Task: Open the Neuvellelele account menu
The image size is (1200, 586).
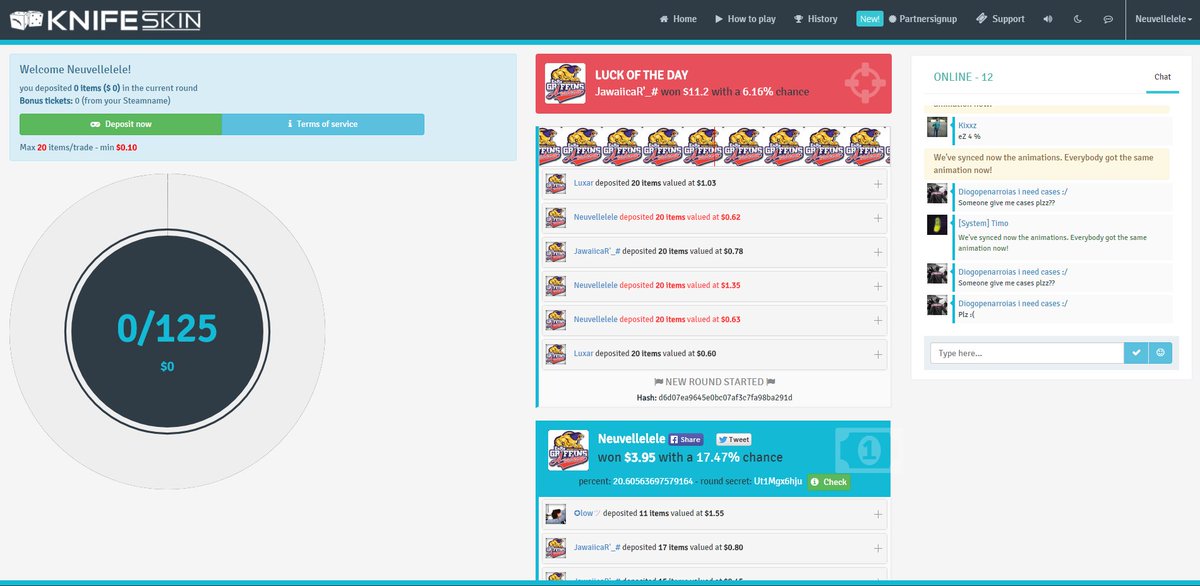Action: click(x=1161, y=19)
